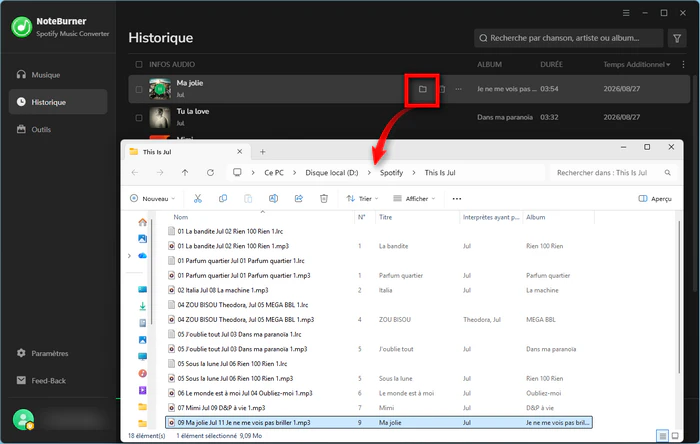Click Spotify breadcrumb folder
700x444 pixels.
(391, 173)
